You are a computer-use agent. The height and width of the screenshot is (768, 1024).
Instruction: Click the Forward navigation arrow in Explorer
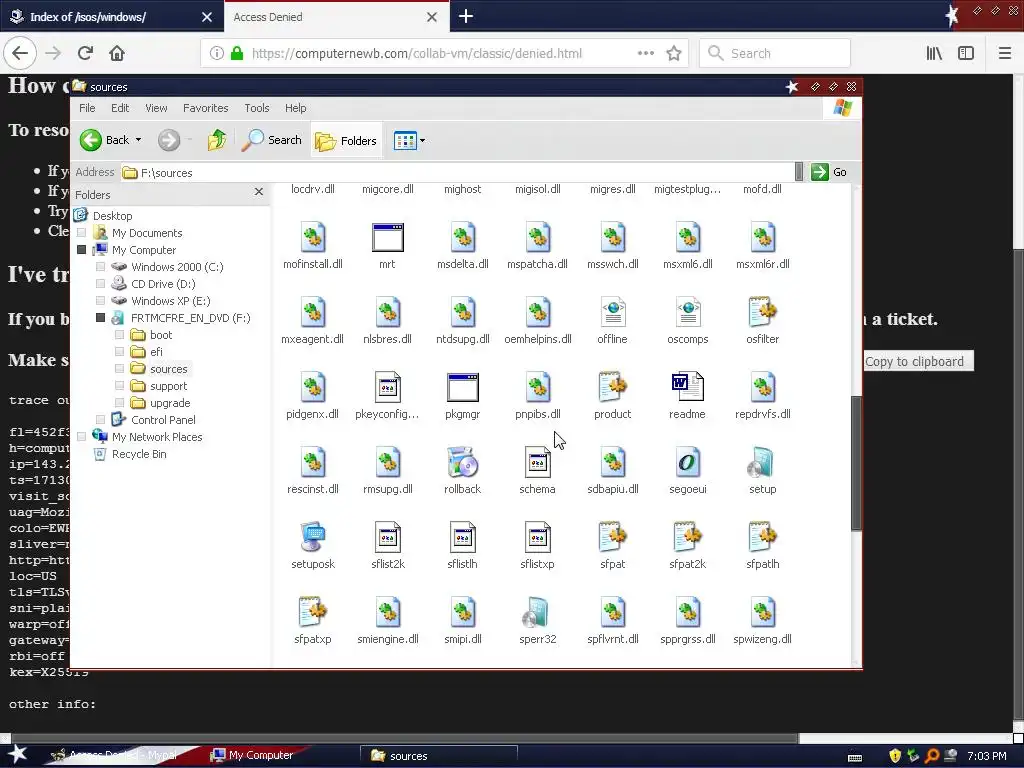point(169,140)
